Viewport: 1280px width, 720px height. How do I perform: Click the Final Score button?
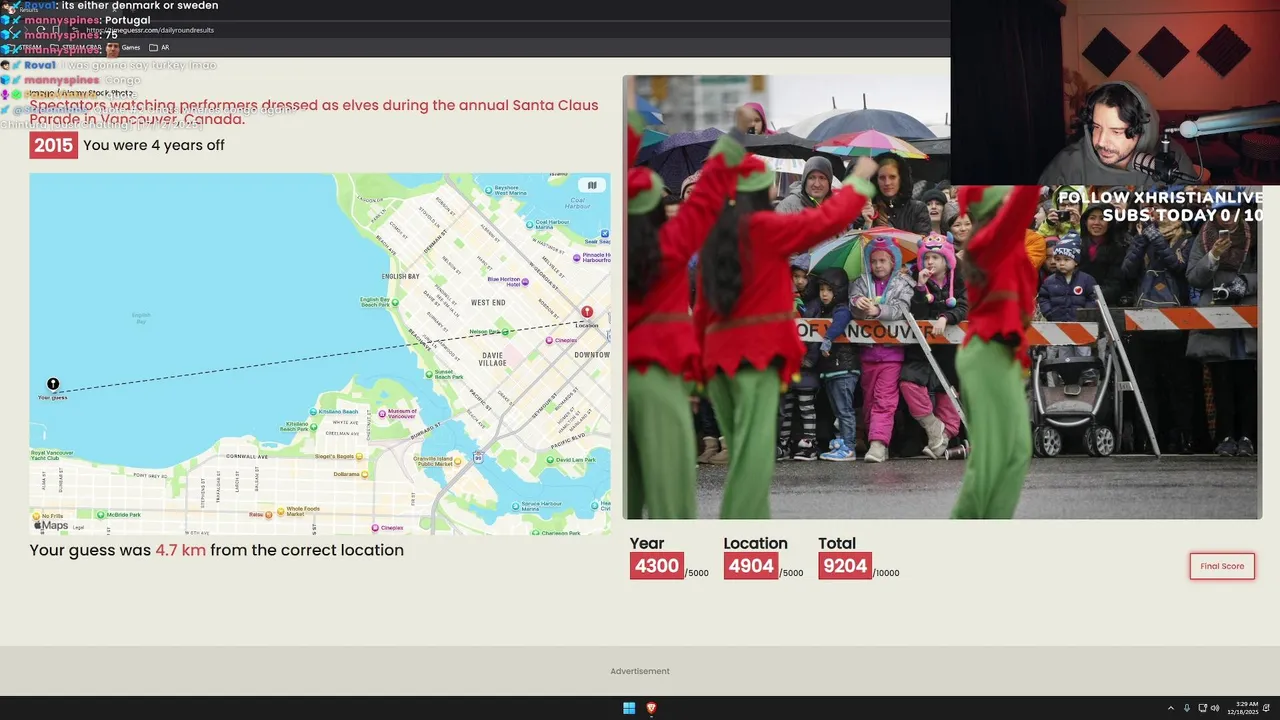(x=1222, y=566)
